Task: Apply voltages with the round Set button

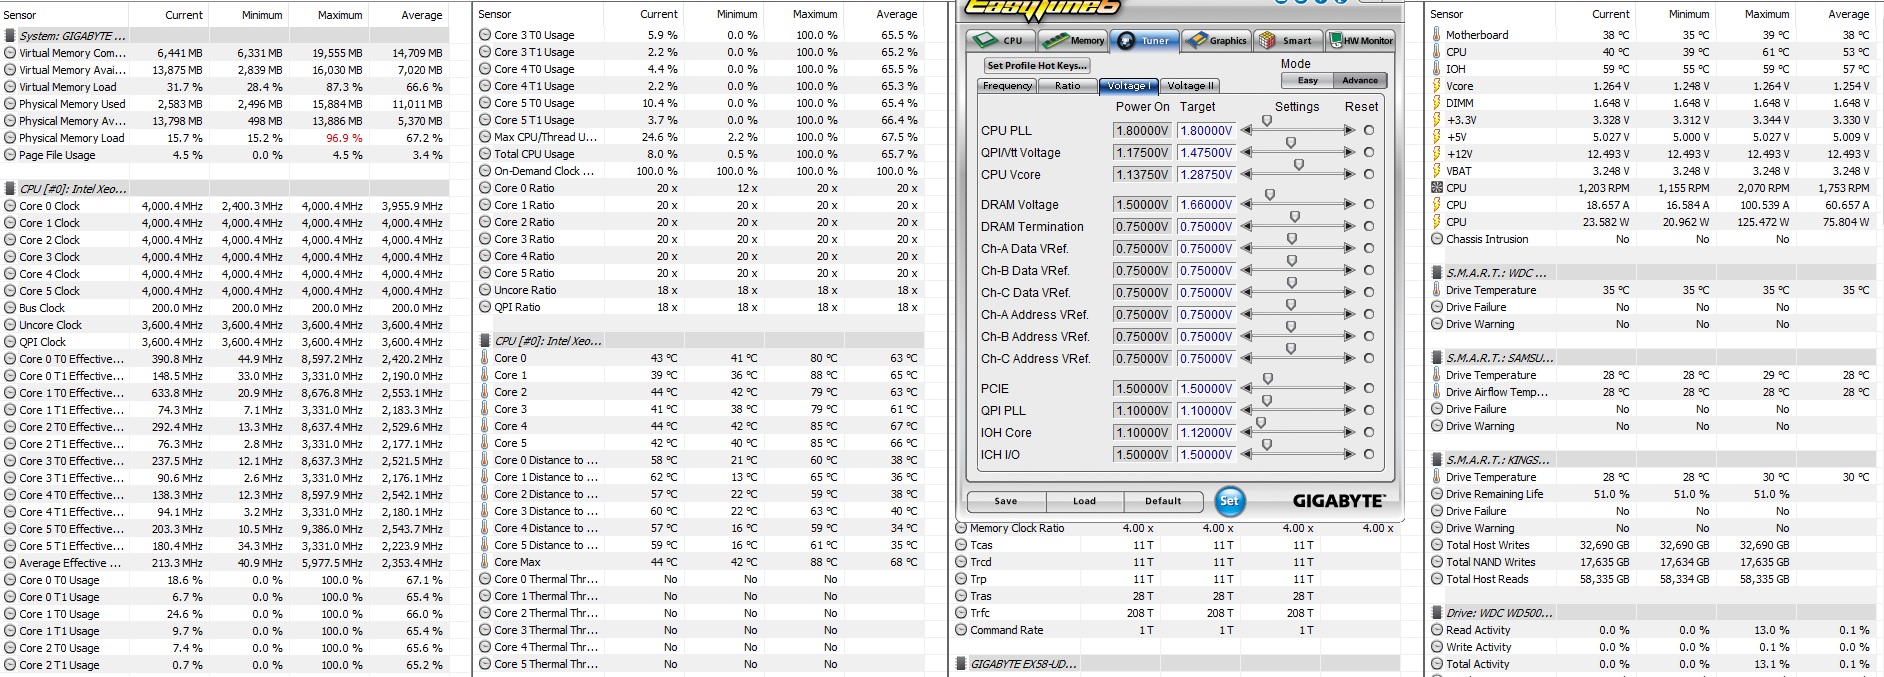Action: (1230, 501)
